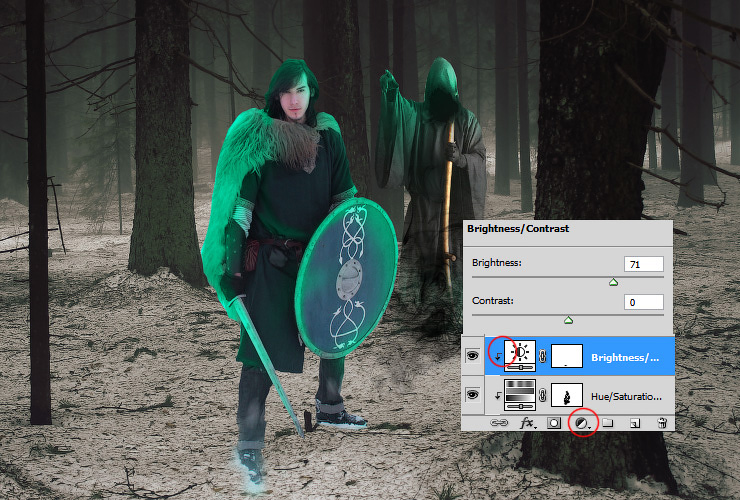Click the Brightness/Contrast panel title

click(518, 229)
